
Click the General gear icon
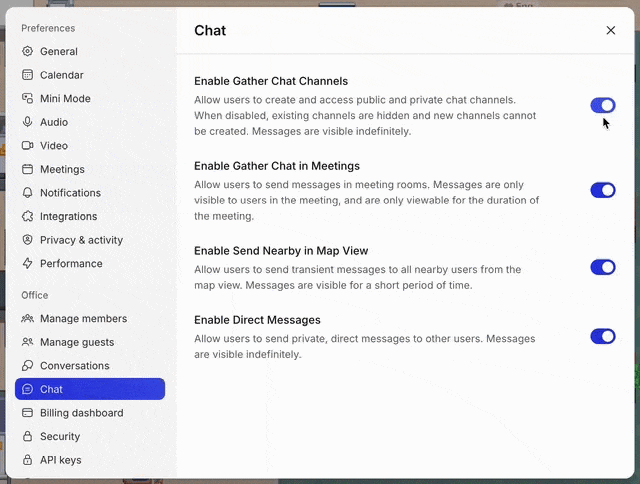tap(27, 51)
